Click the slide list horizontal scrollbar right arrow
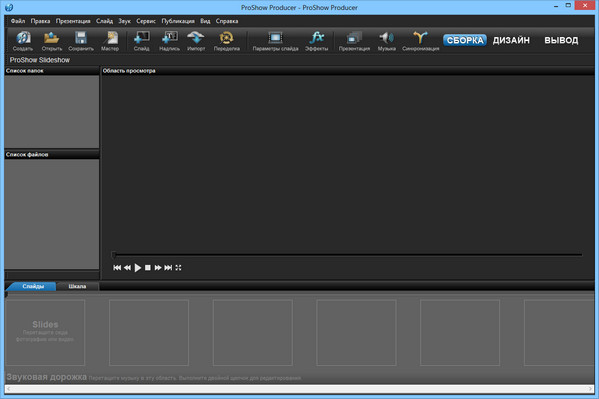Screen dimensions: 599x399 (590, 389)
